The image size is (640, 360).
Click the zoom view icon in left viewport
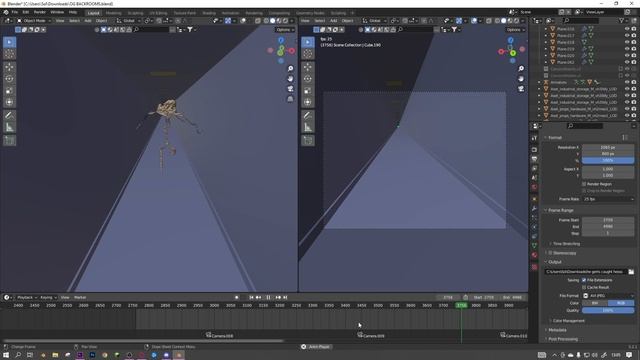(290, 69)
